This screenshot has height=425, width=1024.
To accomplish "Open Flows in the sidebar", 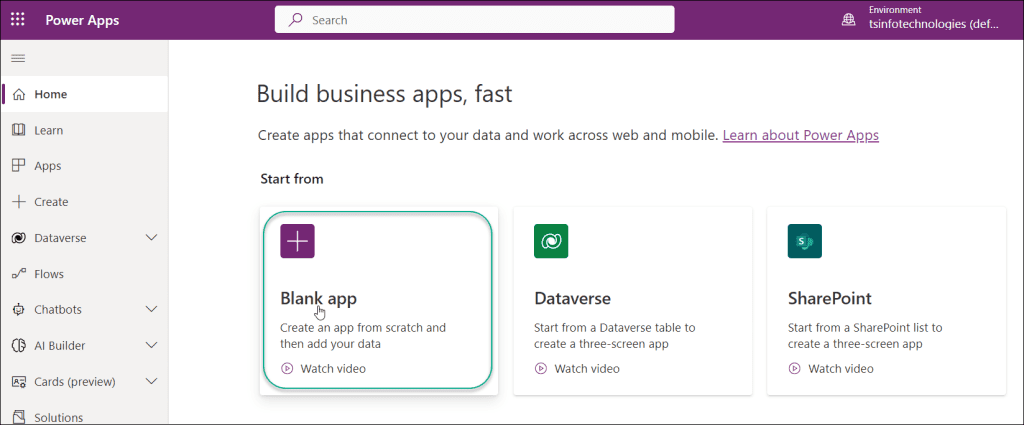I will pyautogui.click(x=84, y=274).
